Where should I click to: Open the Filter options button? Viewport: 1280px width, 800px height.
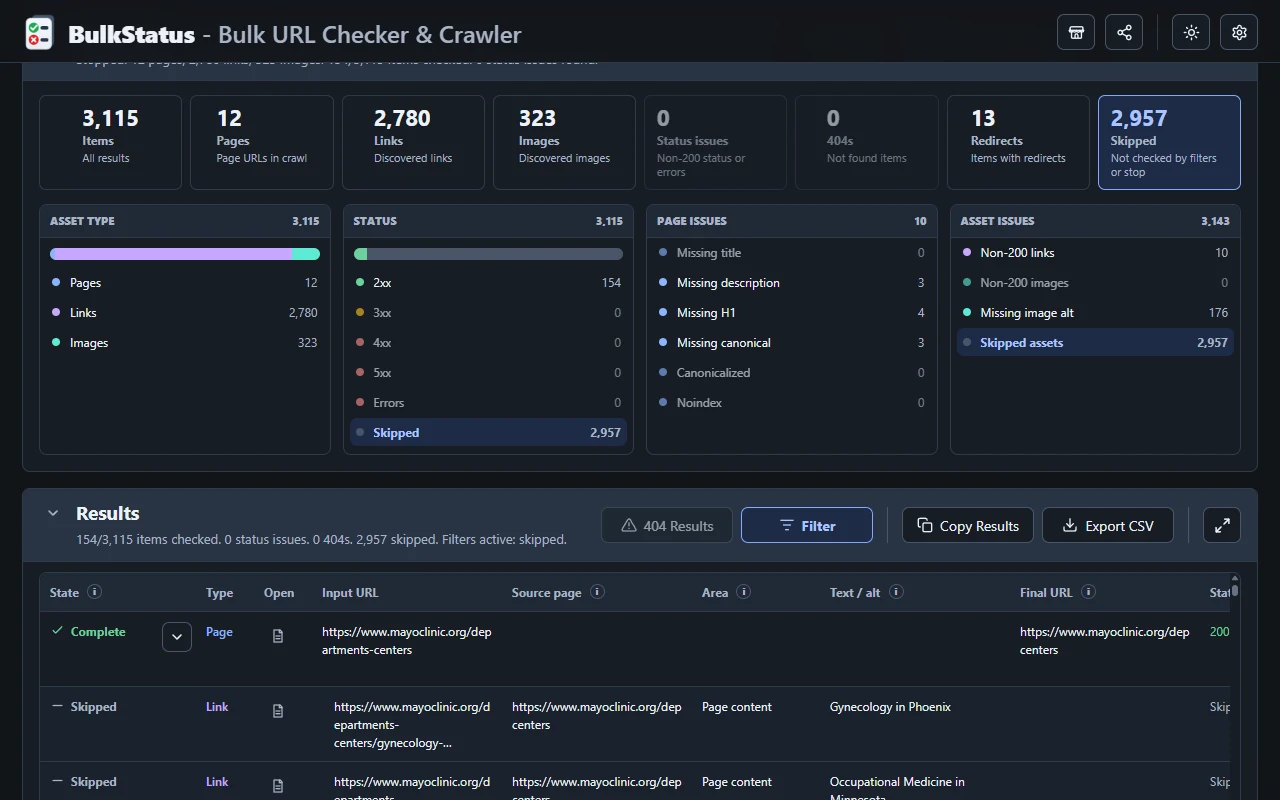(807, 525)
